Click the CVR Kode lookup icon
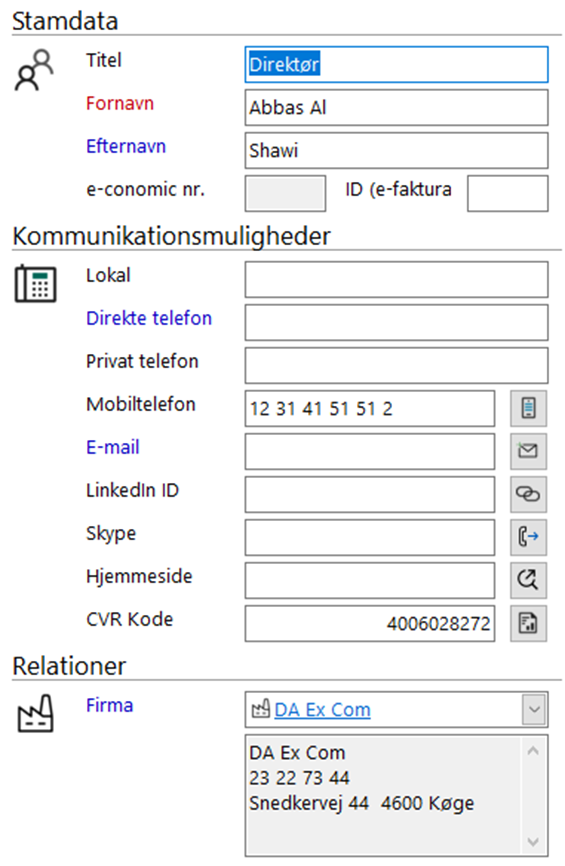Screen dimensions: 565x866 [528, 623]
